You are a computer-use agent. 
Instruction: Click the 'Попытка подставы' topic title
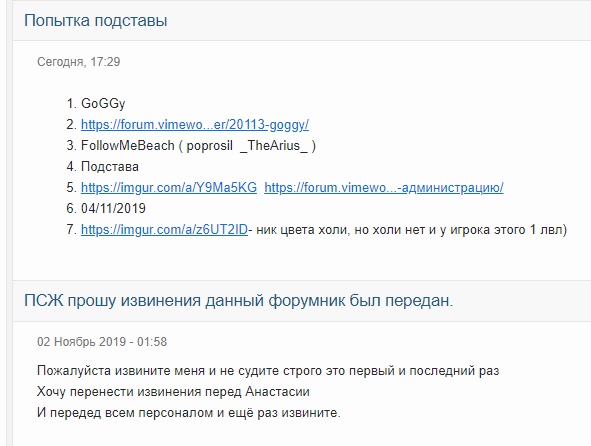tap(96, 20)
